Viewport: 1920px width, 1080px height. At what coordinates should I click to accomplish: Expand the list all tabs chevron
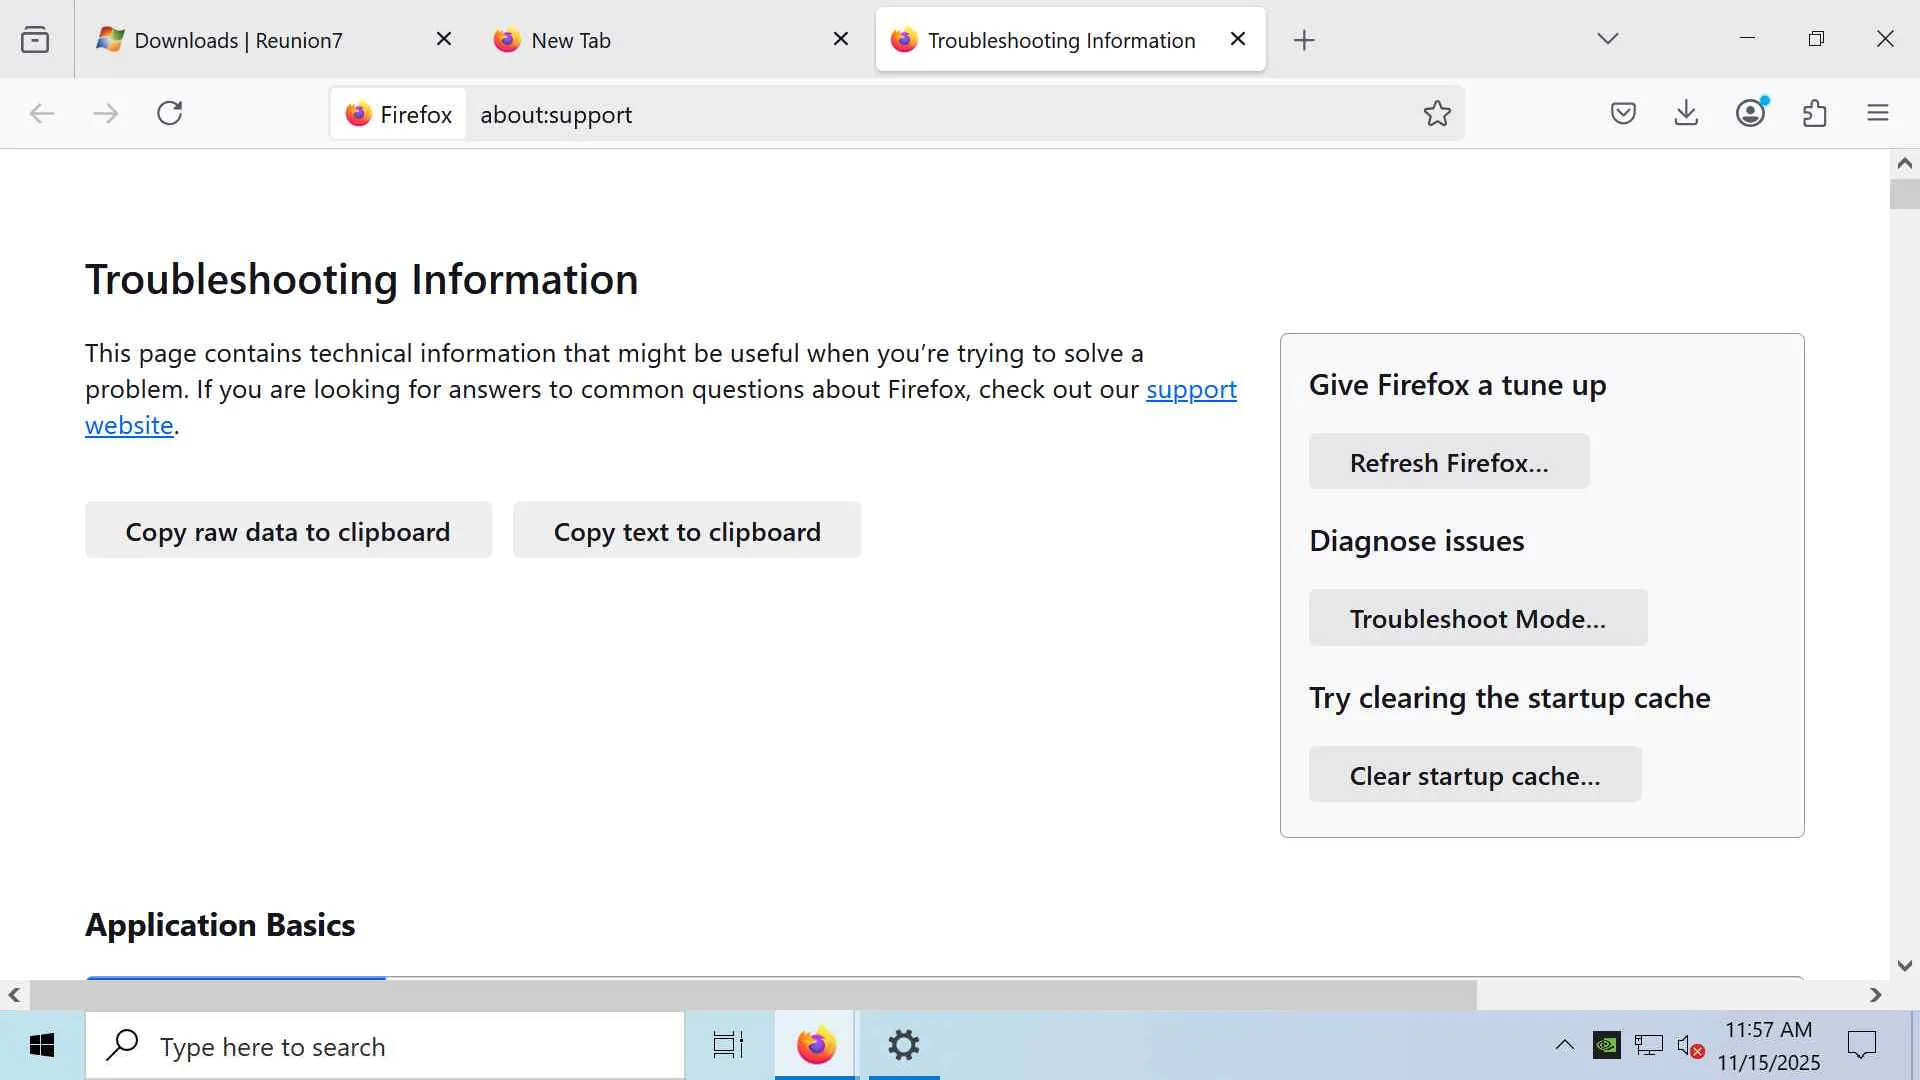point(1607,39)
